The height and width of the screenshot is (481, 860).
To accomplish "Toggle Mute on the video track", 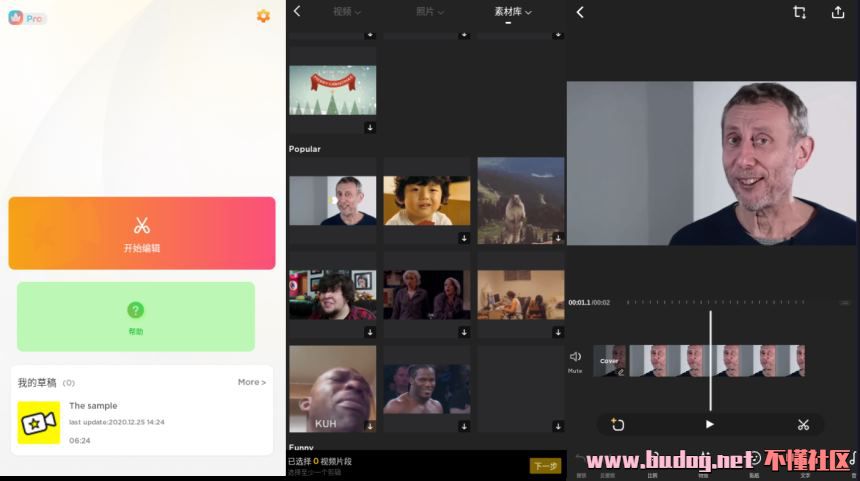I will [x=575, y=360].
